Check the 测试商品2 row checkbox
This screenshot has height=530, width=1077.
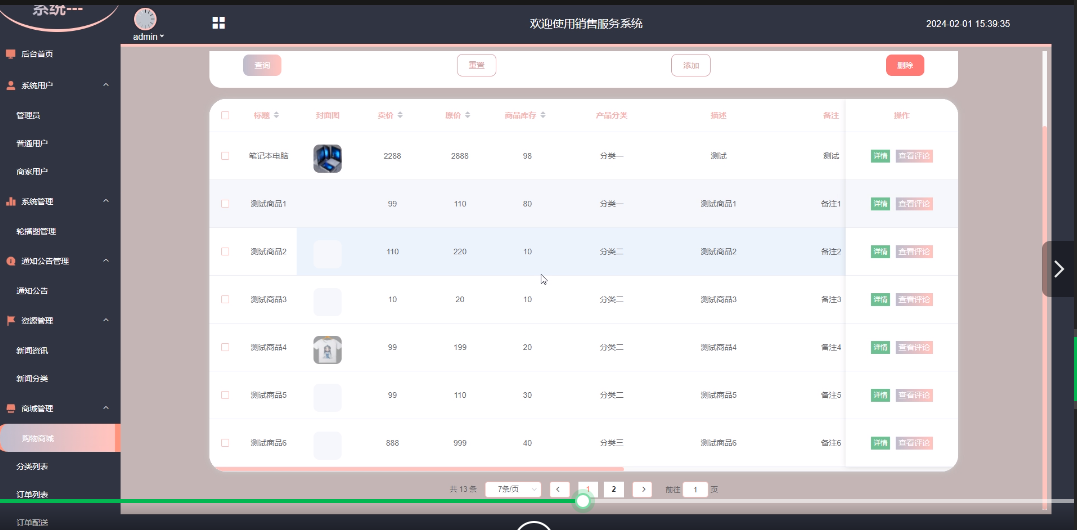(225, 252)
